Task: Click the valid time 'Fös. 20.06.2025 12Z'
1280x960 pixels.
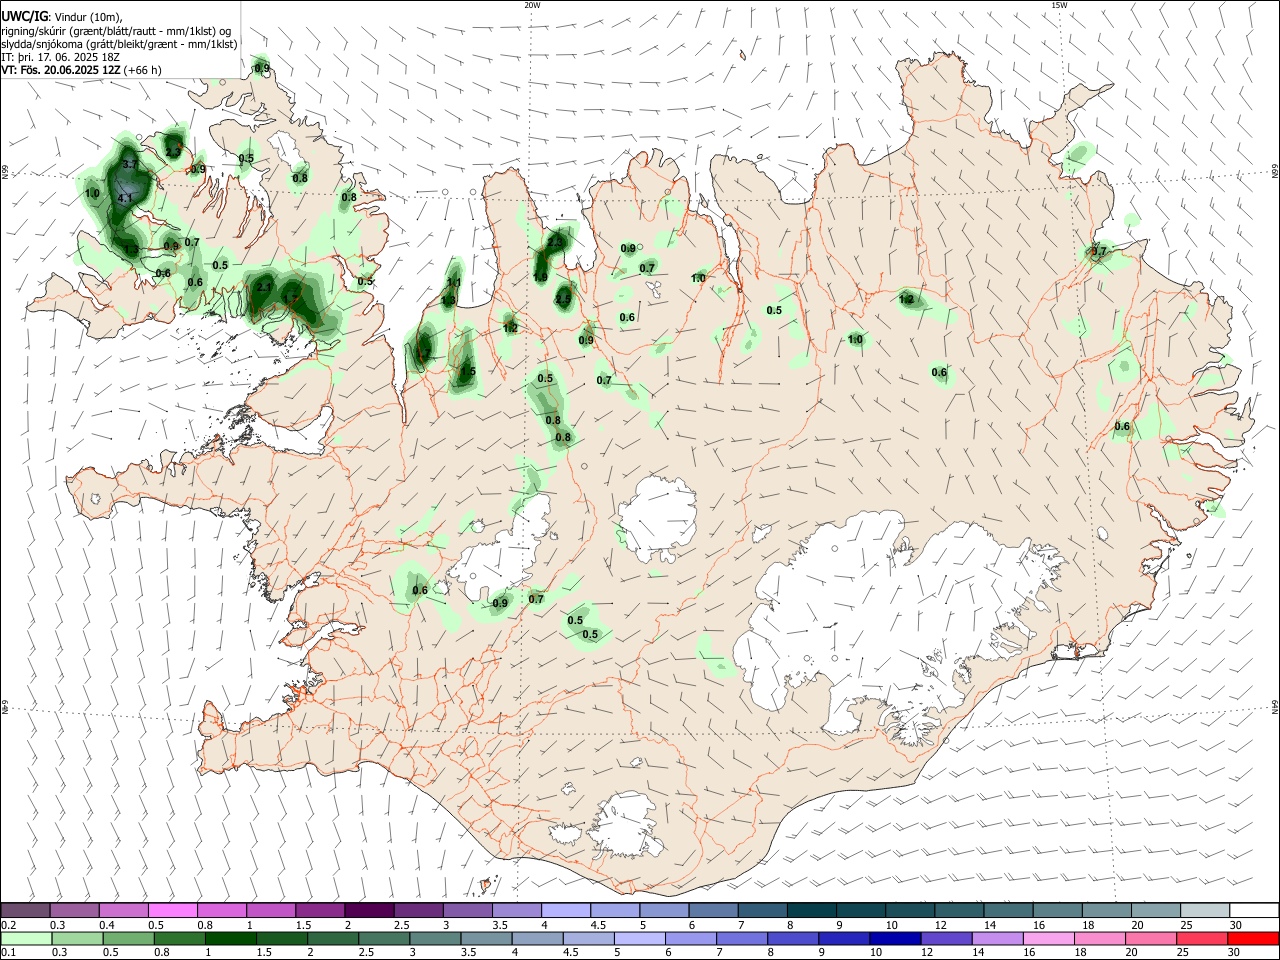Action: [70, 70]
